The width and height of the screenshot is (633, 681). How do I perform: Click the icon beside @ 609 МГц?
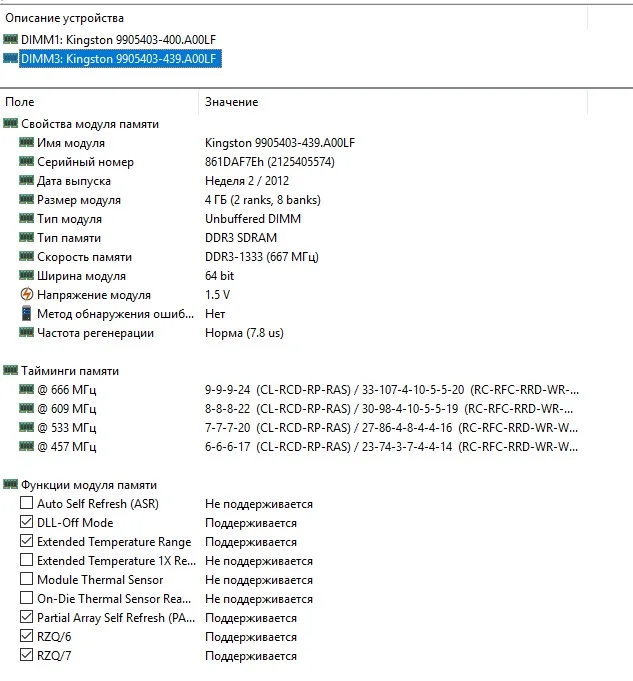click(27, 408)
